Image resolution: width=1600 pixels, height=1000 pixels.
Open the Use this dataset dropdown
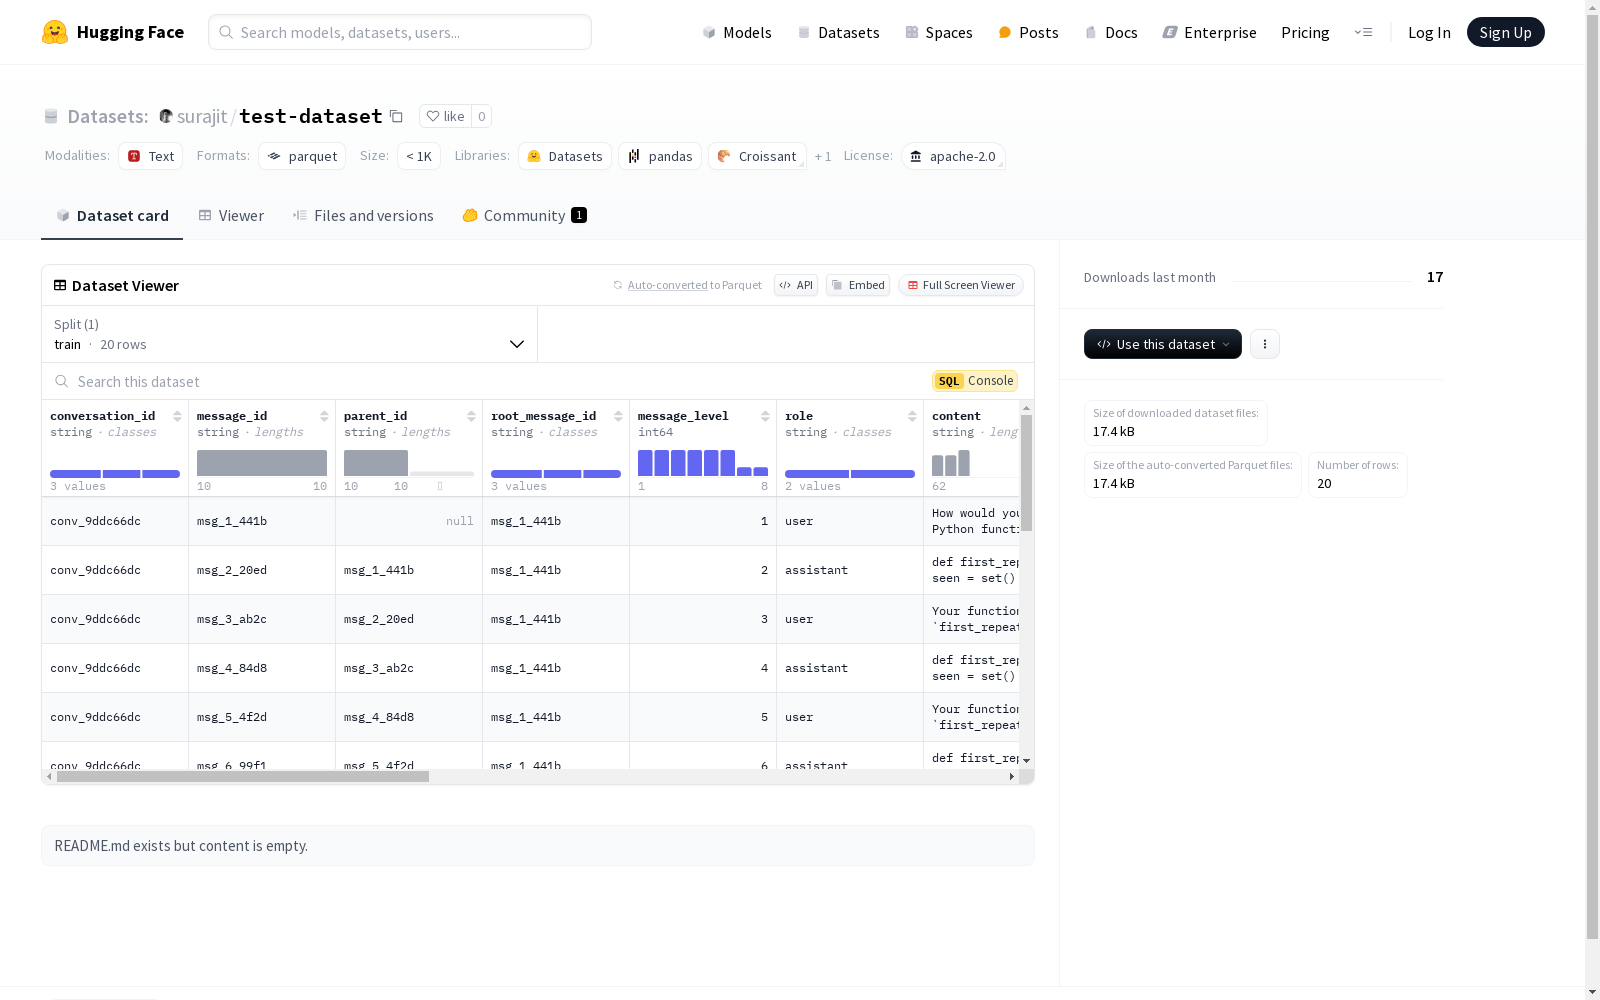point(1163,344)
